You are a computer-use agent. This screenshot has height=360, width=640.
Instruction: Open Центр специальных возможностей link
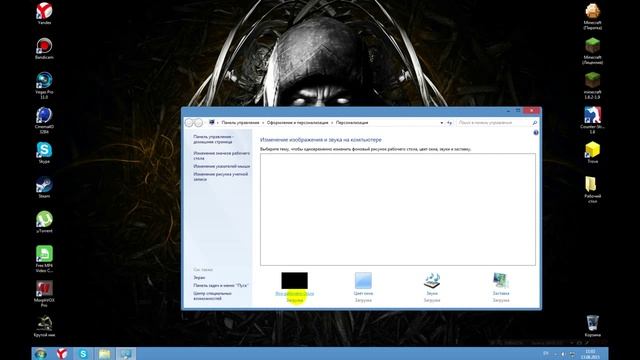[x=213, y=296]
